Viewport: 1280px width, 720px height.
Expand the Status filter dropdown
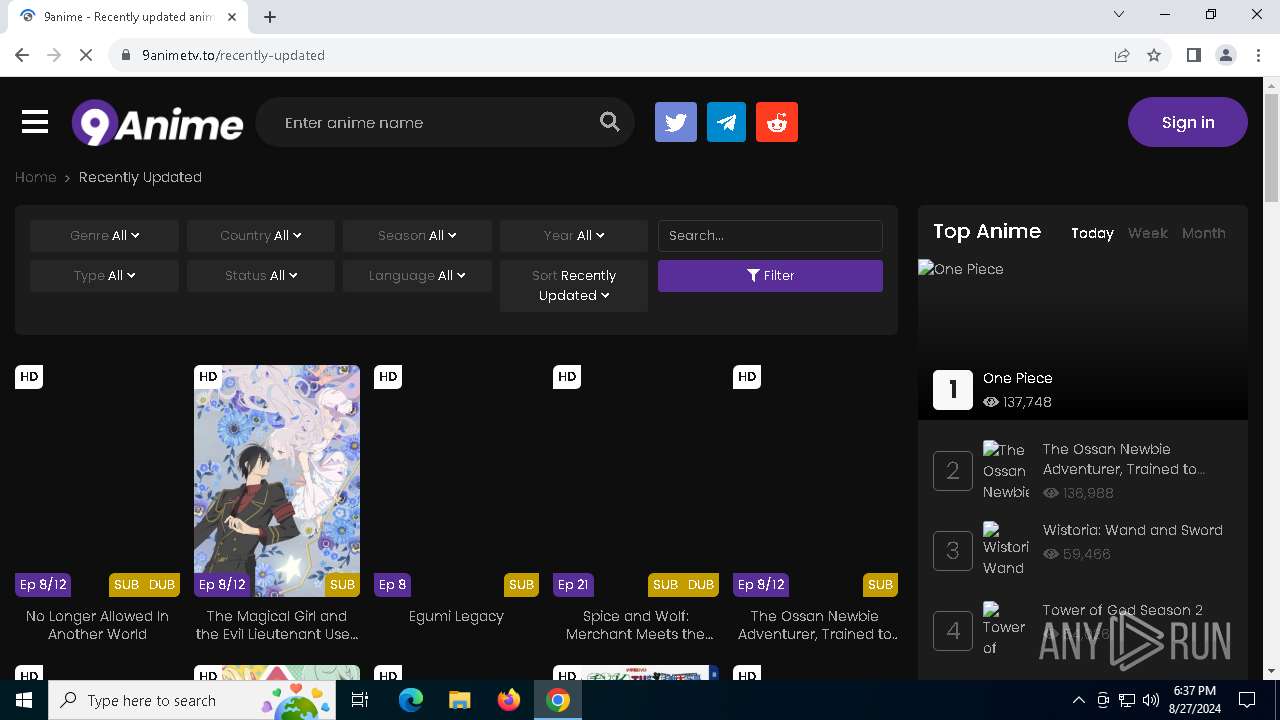pyautogui.click(x=260, y=275)
